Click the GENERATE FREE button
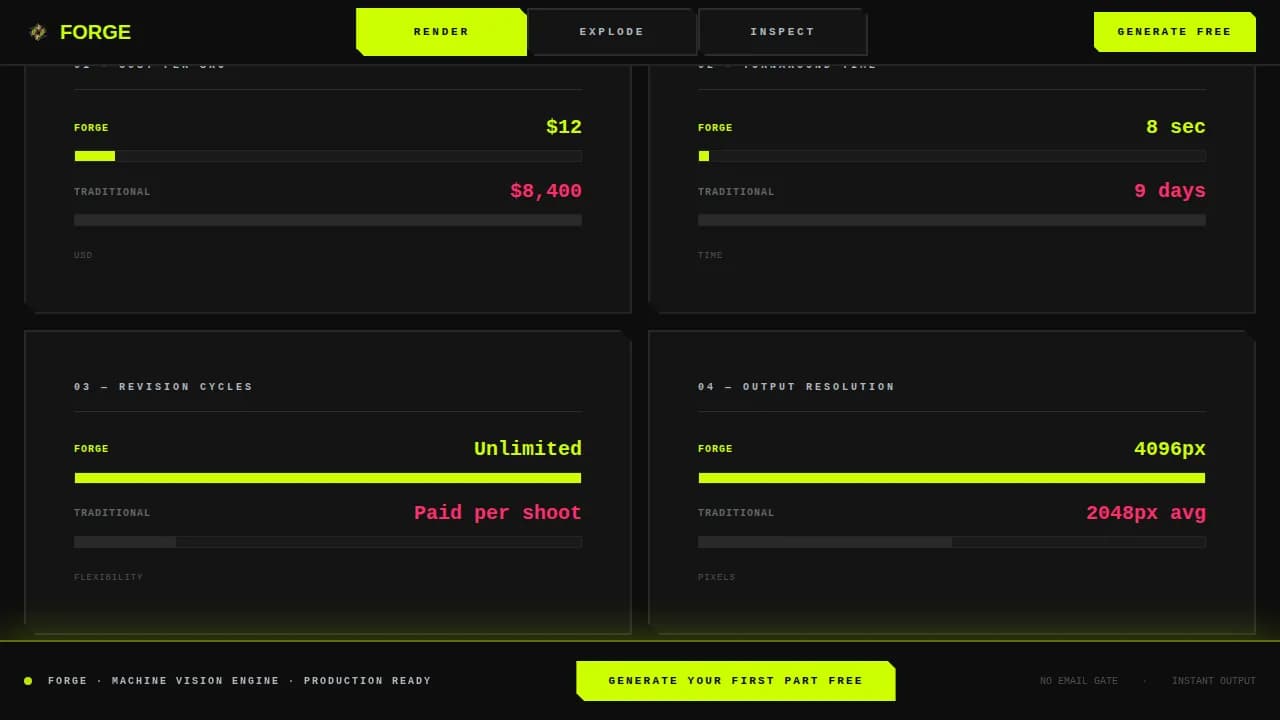1280x720 pixels. (x=1174, y=31)
